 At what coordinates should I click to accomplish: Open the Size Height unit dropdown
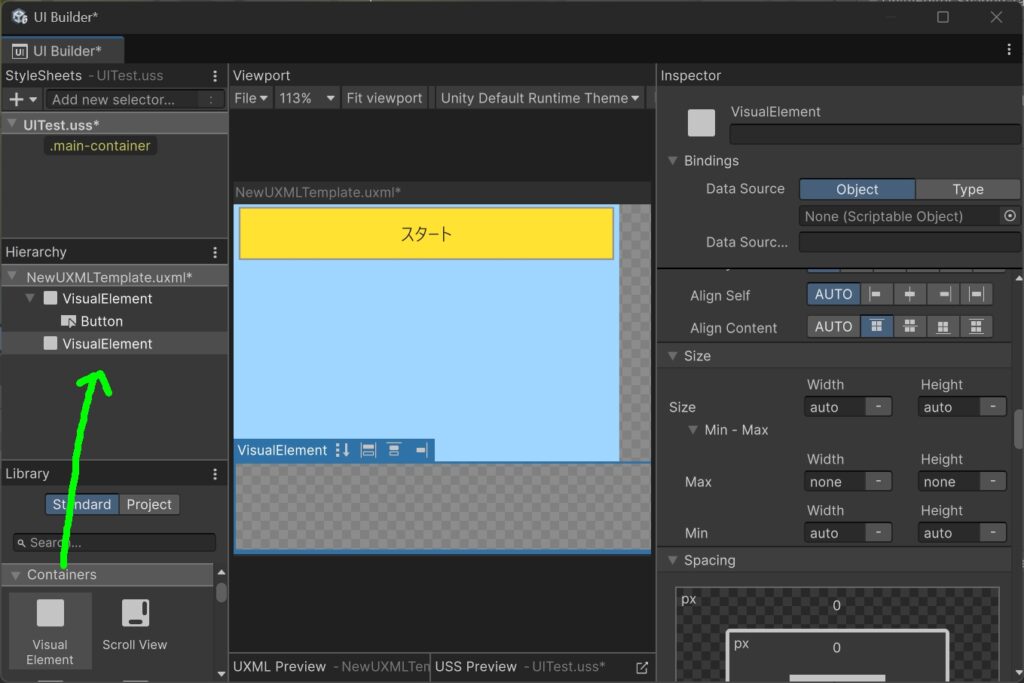pos(993,407)
